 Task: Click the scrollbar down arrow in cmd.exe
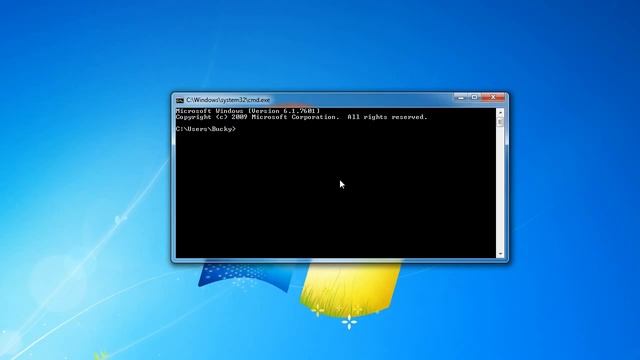(x=500, y=254)
